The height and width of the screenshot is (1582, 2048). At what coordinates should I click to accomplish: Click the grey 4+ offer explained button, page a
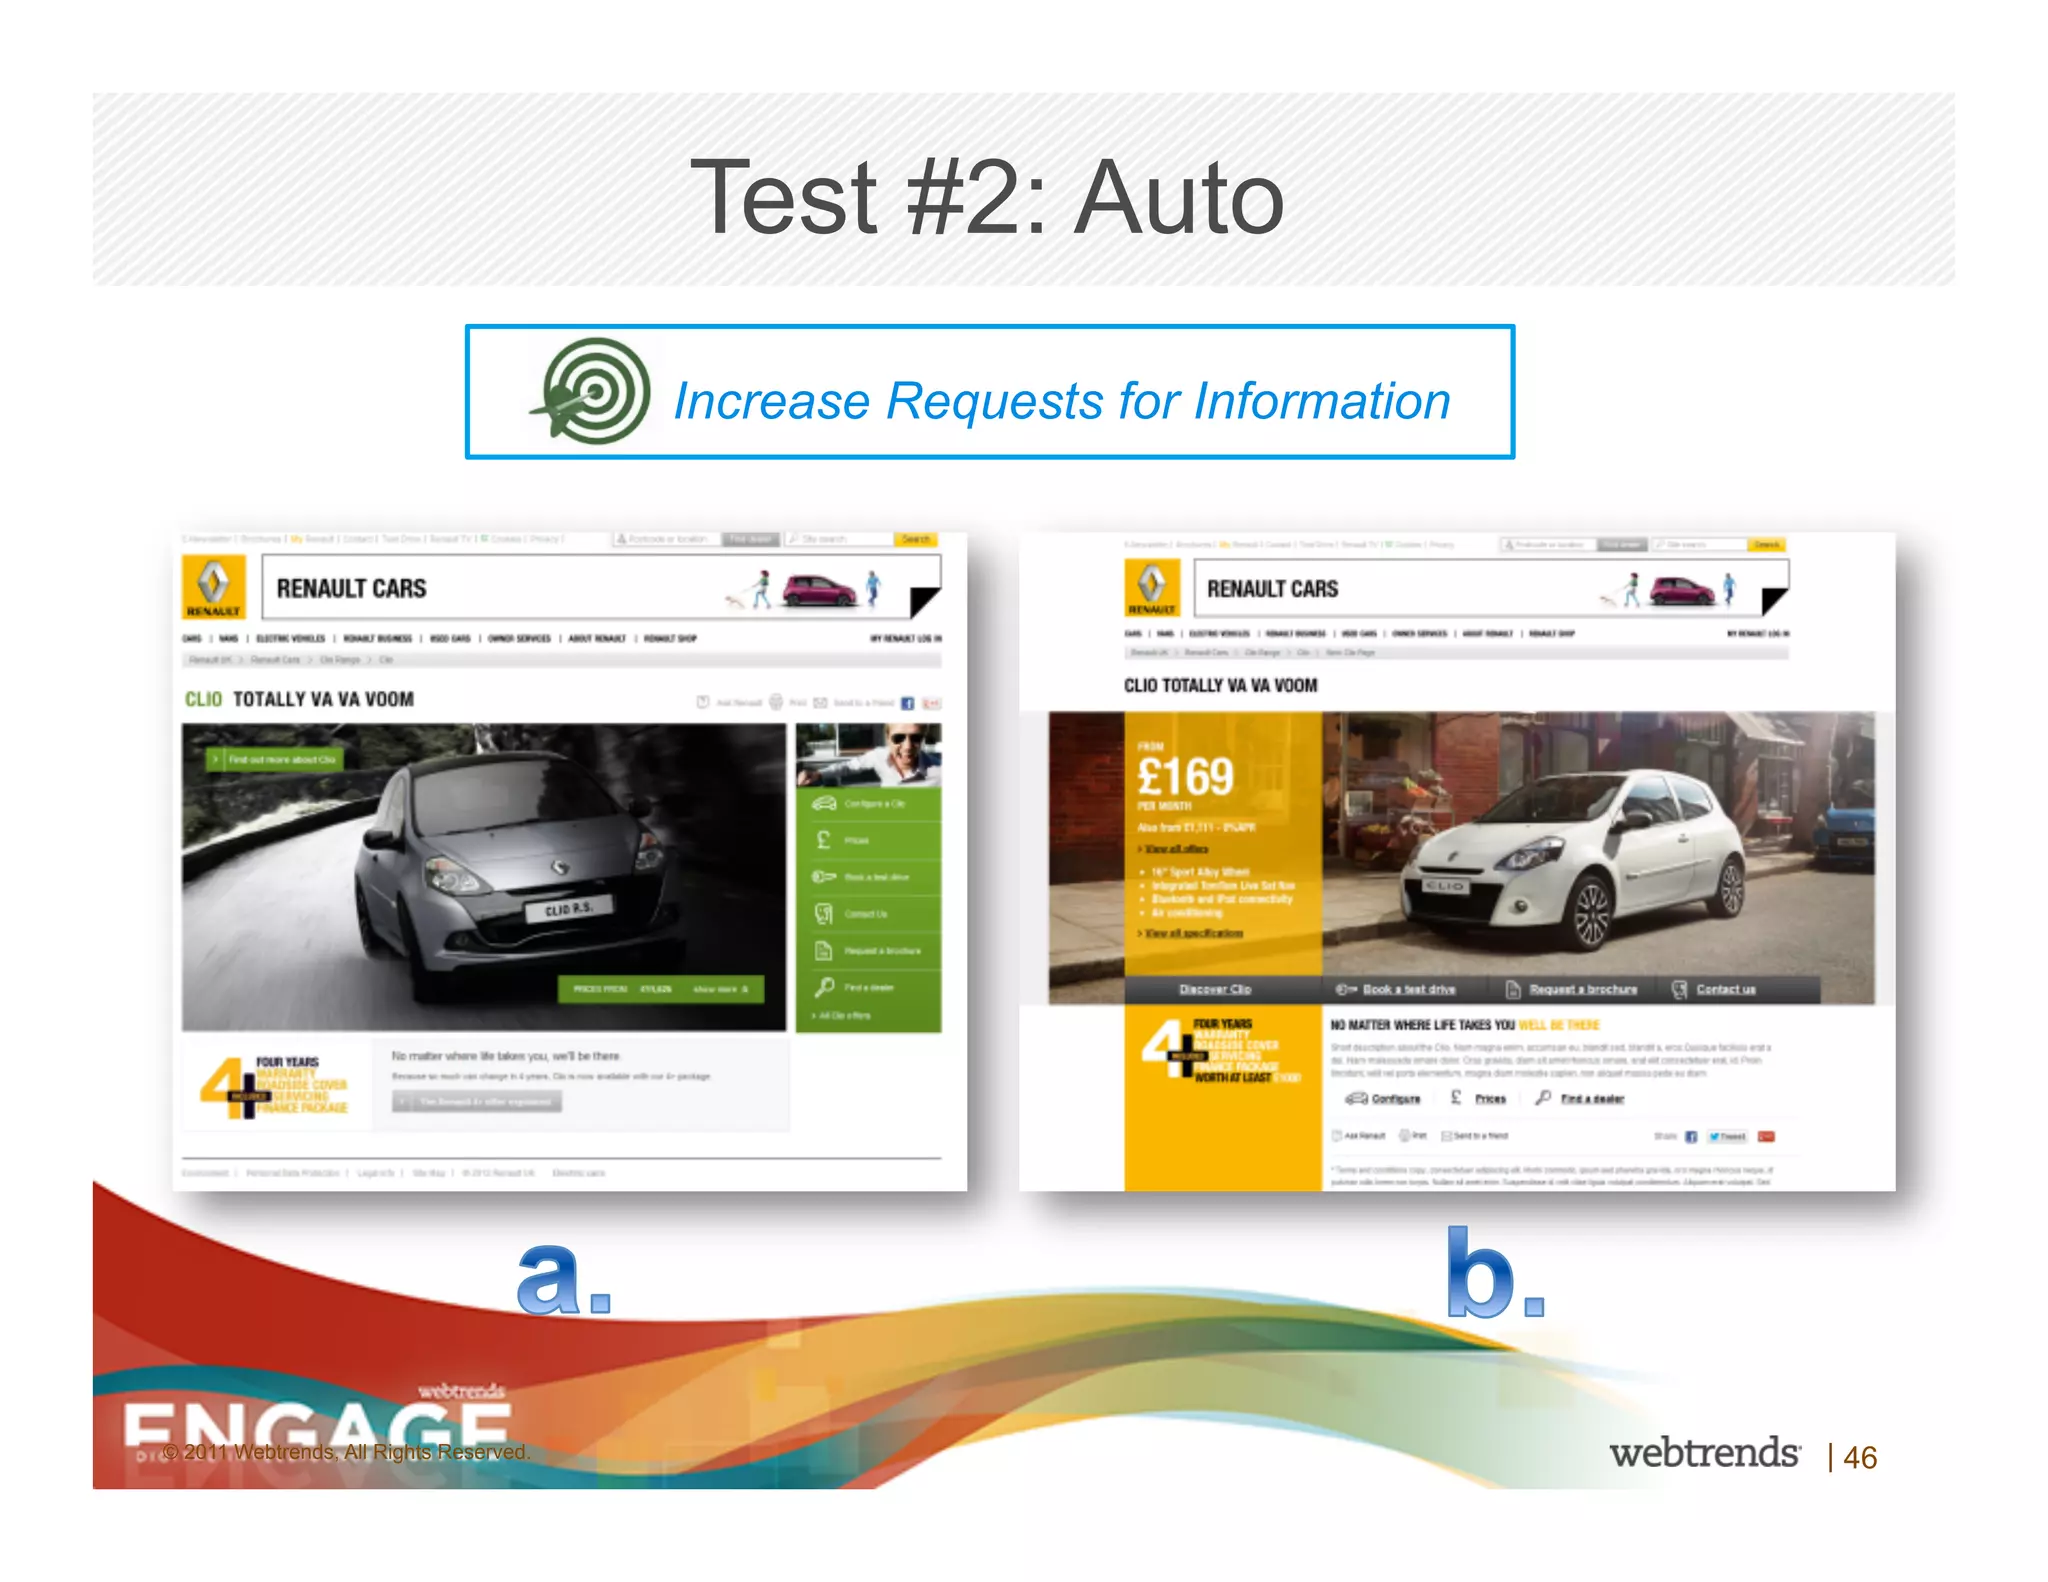click(477, 1101)
